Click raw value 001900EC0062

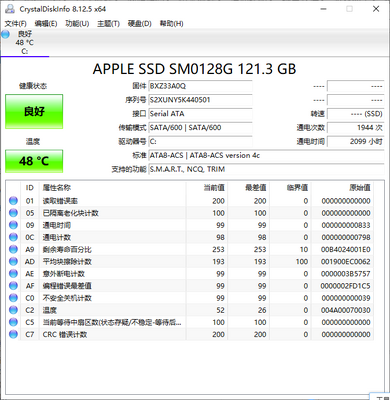(346, 262)
